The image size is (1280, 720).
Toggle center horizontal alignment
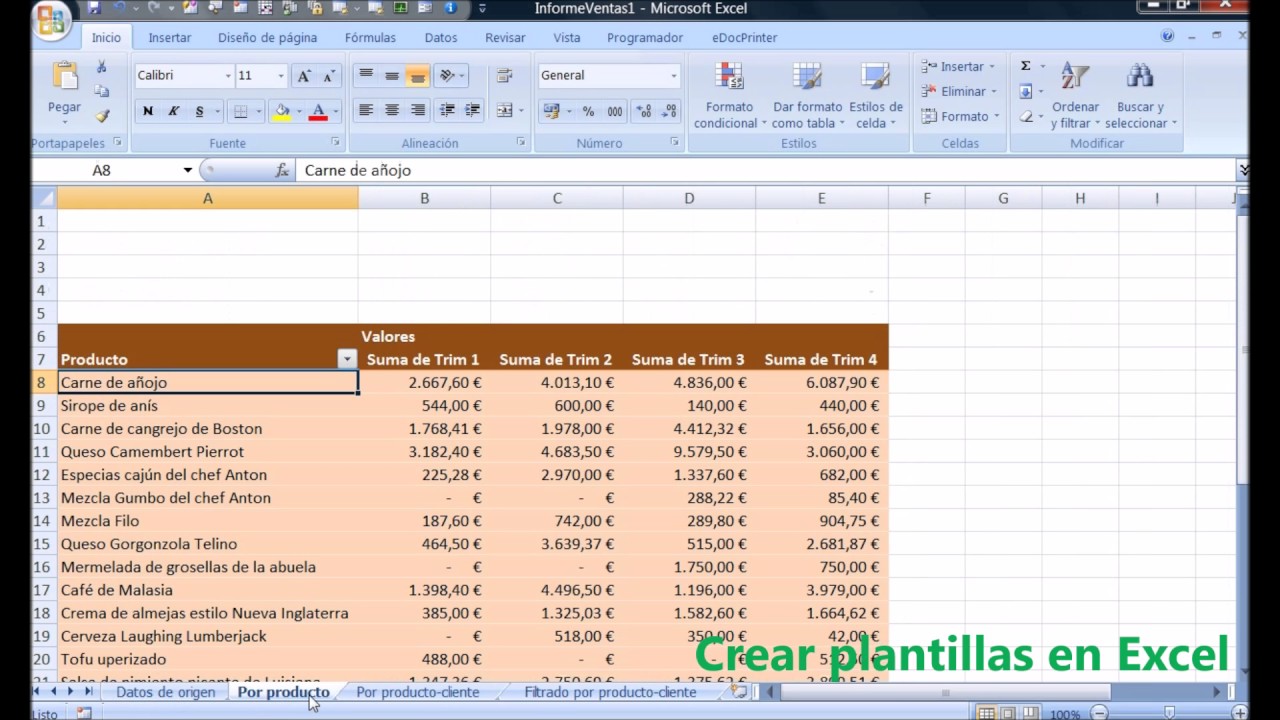click(x=392, y=110)
